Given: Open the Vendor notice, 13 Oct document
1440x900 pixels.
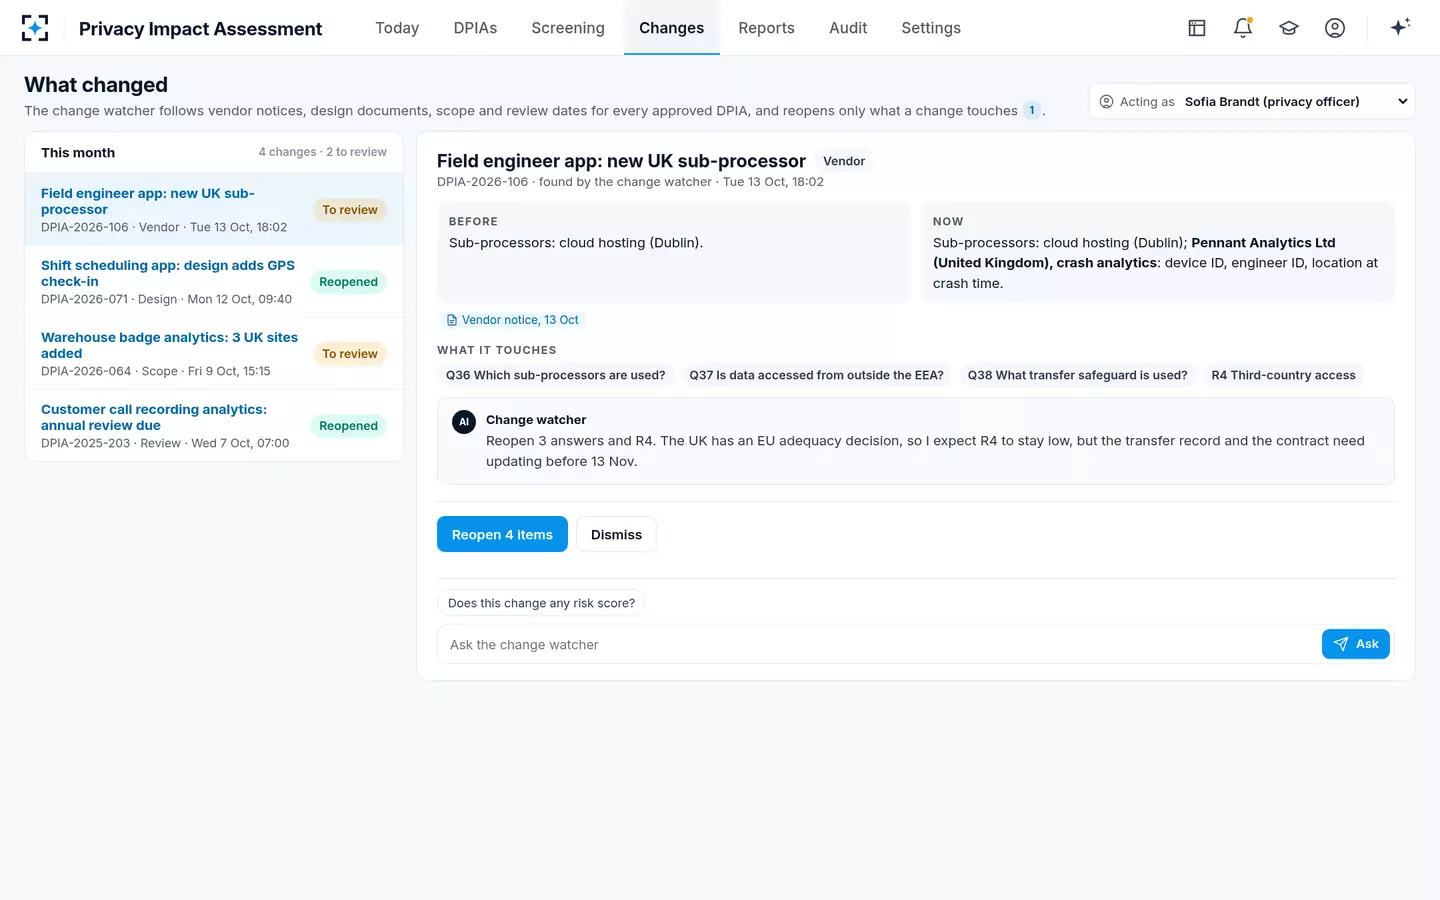Looking at the screenshot, I should click(x=512, y=320).
